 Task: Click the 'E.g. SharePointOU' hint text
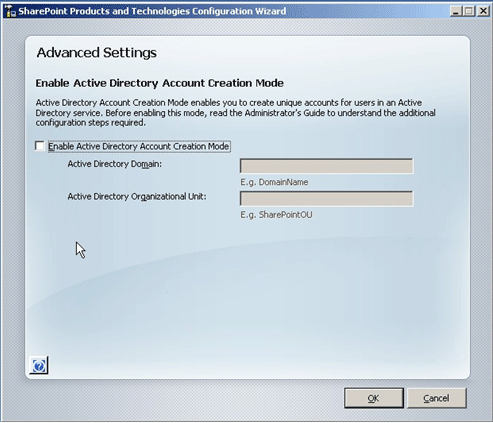pos(276,215)
